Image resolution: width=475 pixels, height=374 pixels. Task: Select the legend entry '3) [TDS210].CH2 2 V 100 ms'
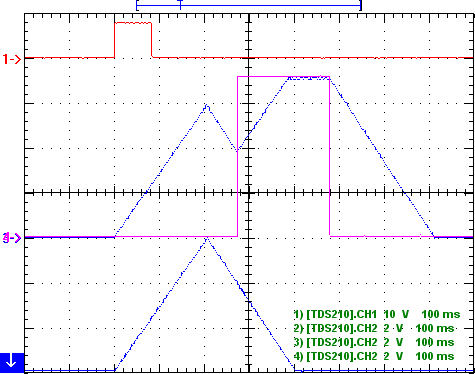[x=374, y=342]
